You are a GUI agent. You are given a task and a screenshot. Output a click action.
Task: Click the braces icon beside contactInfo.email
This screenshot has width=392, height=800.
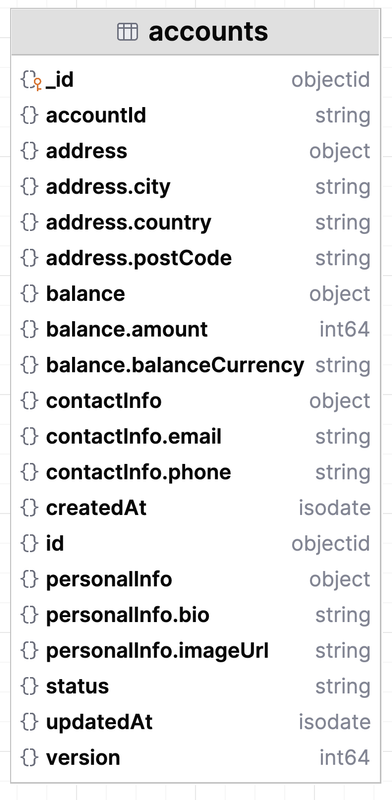(30, 437)
